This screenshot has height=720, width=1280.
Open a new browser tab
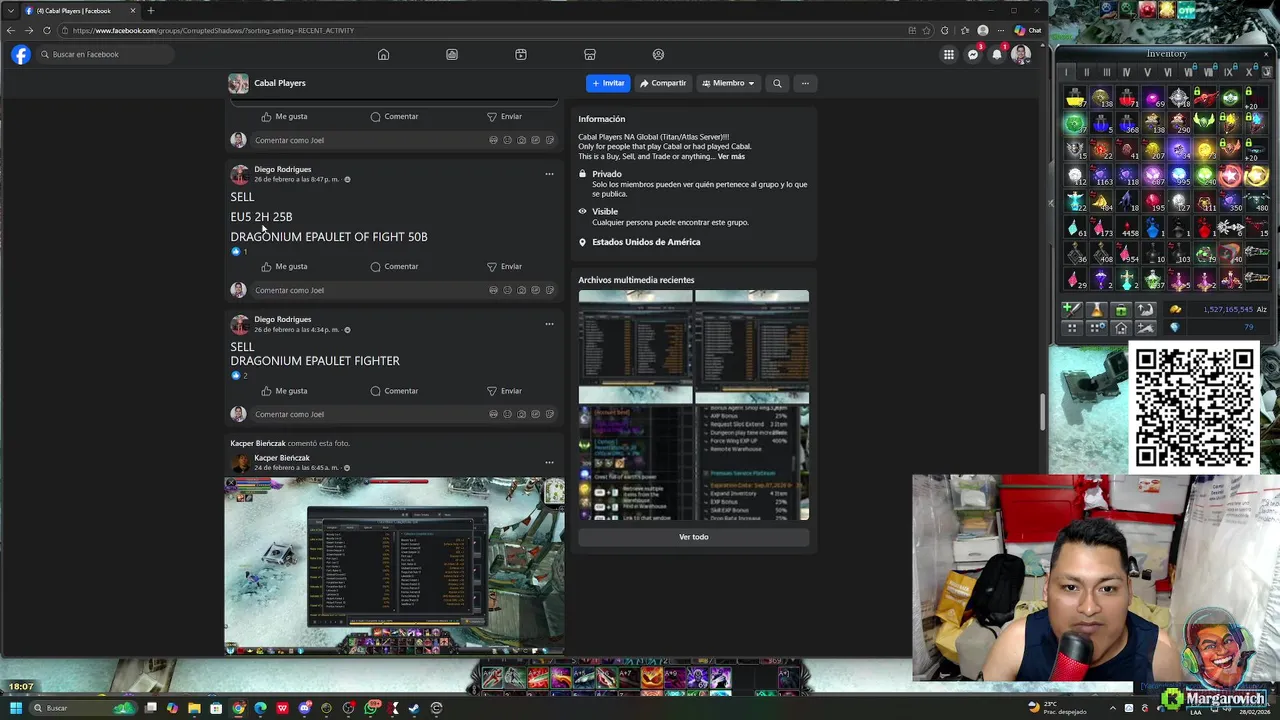click(x=151, y=10)
